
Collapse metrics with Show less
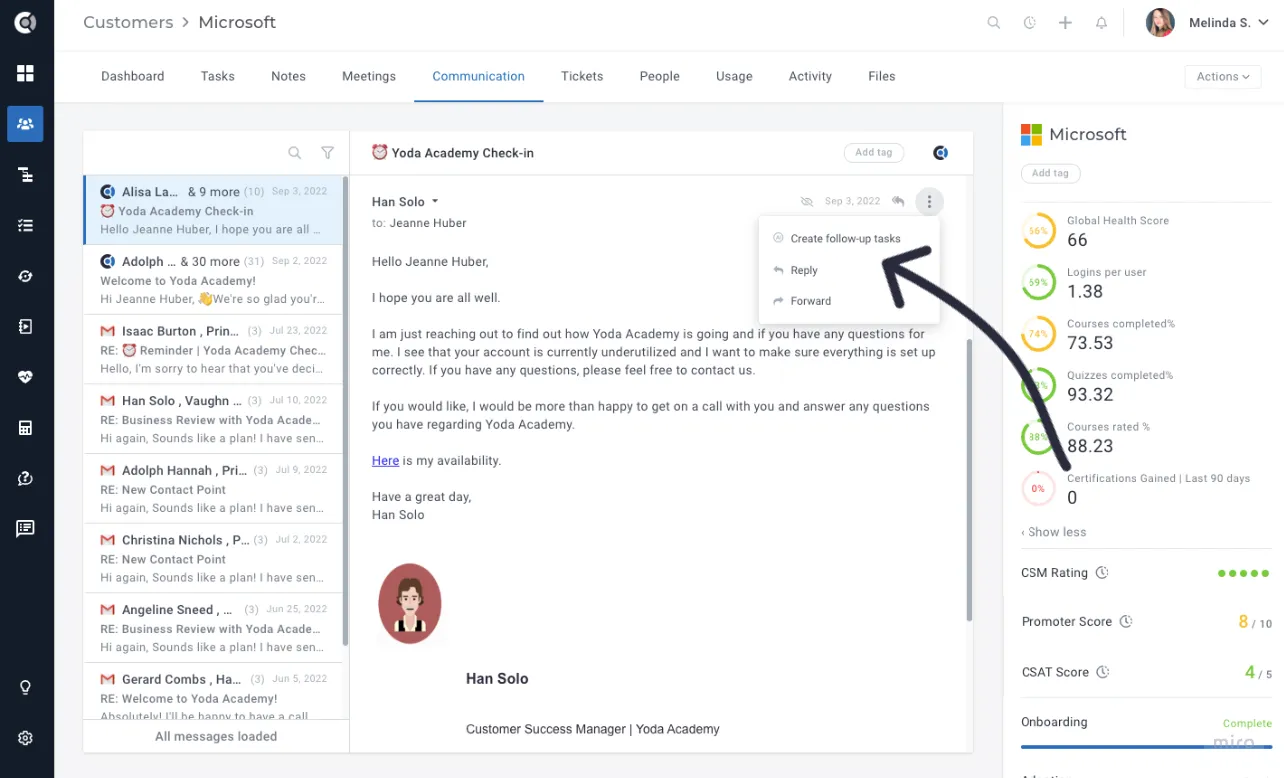pyautogui.click(x=1053, y=532)
